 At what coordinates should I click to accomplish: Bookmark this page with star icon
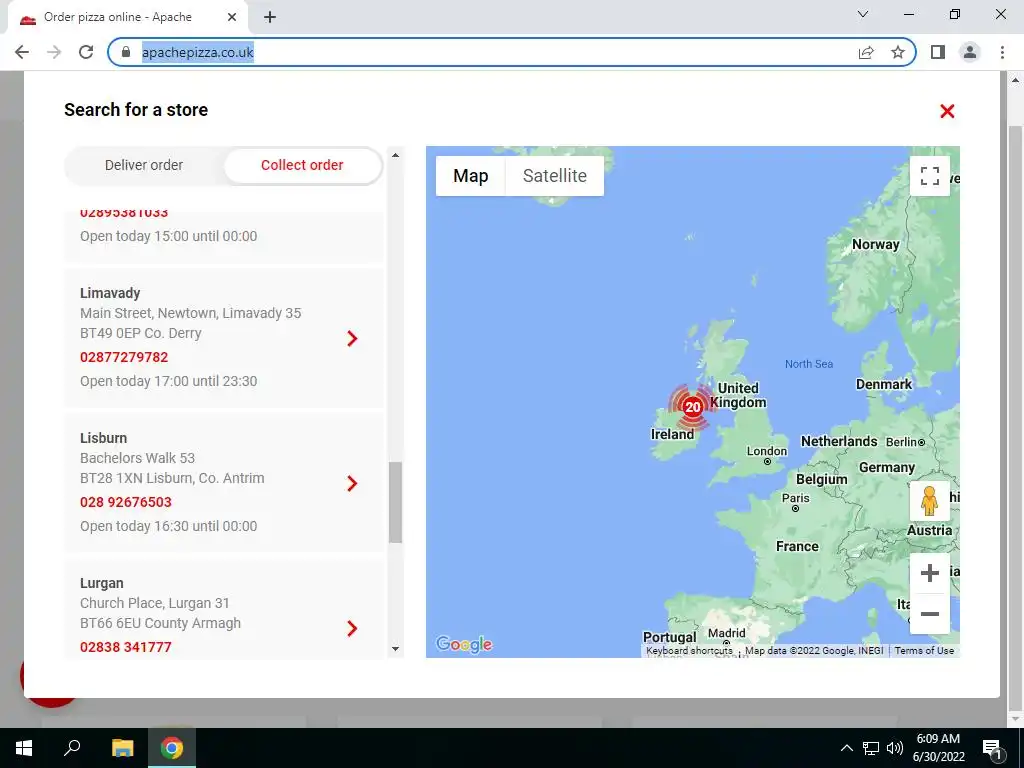click(898, 52)
